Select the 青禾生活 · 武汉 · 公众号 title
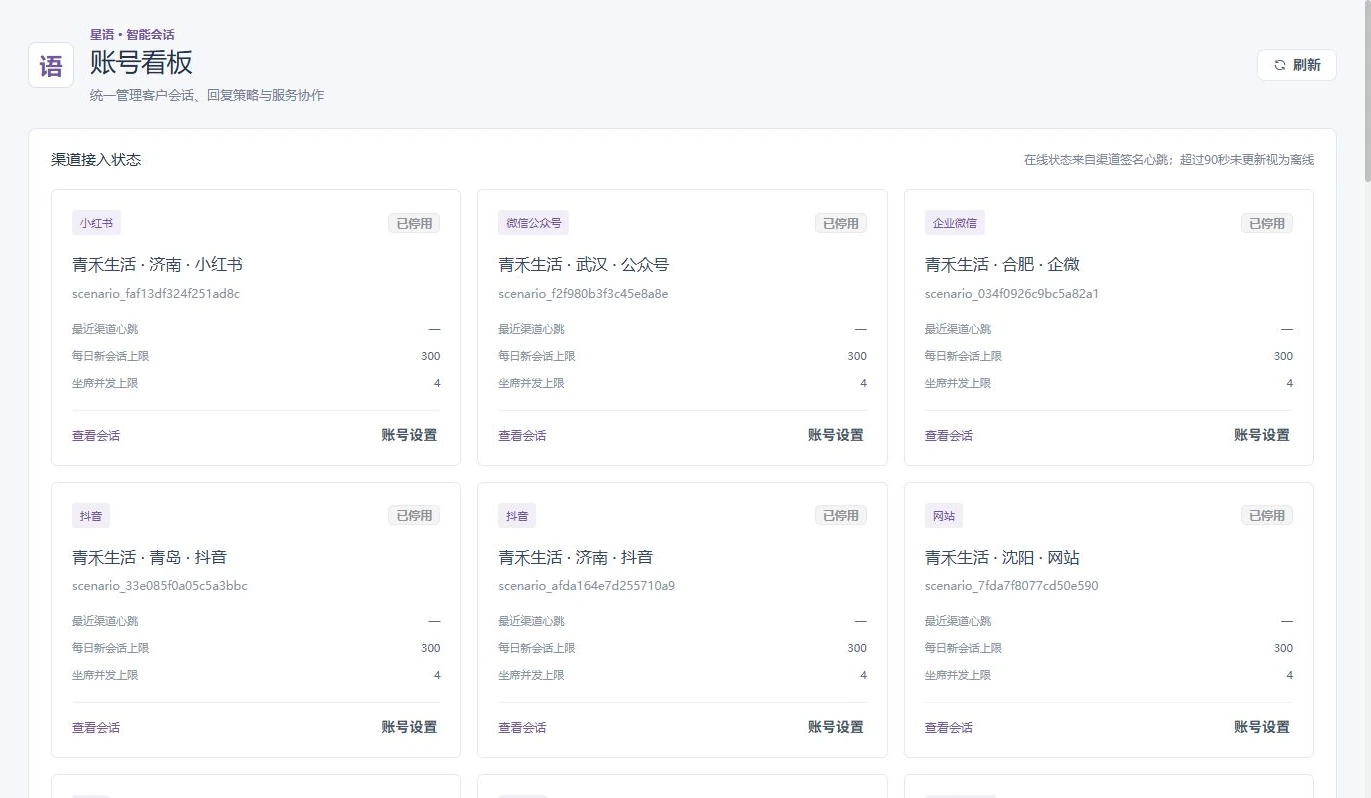Screen dimensions: 1371x798 [x=584, y=265]
